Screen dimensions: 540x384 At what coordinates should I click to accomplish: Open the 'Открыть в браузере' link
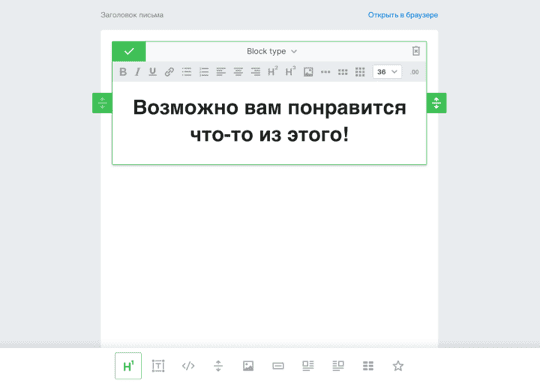(x=403, y=15)
